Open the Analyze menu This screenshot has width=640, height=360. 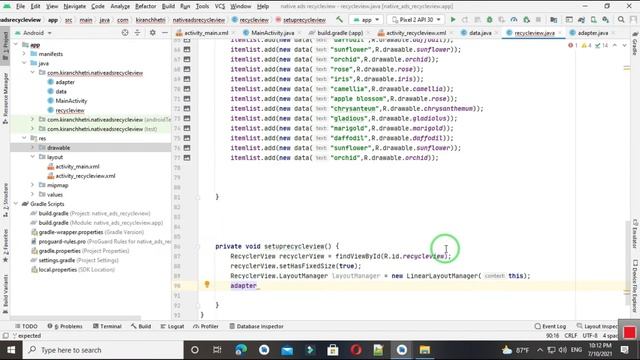(x=120, y=6)
